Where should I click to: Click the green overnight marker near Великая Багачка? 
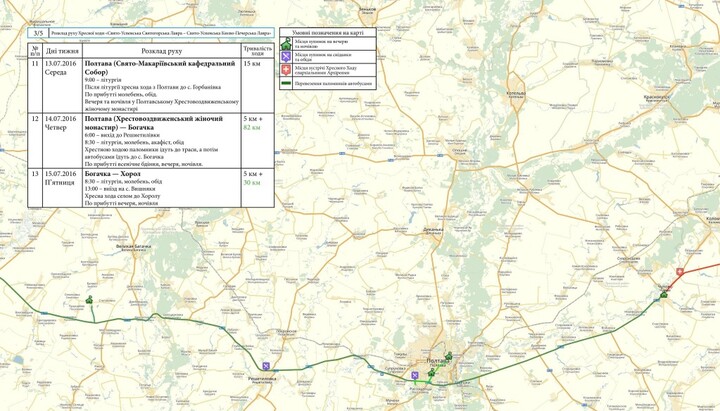point(90,299)
